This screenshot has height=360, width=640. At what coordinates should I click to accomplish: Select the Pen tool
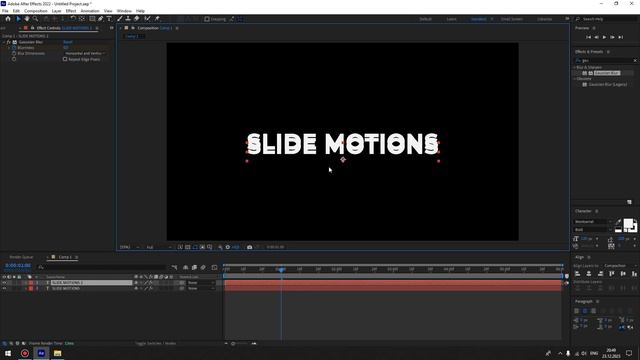[100, 19]
